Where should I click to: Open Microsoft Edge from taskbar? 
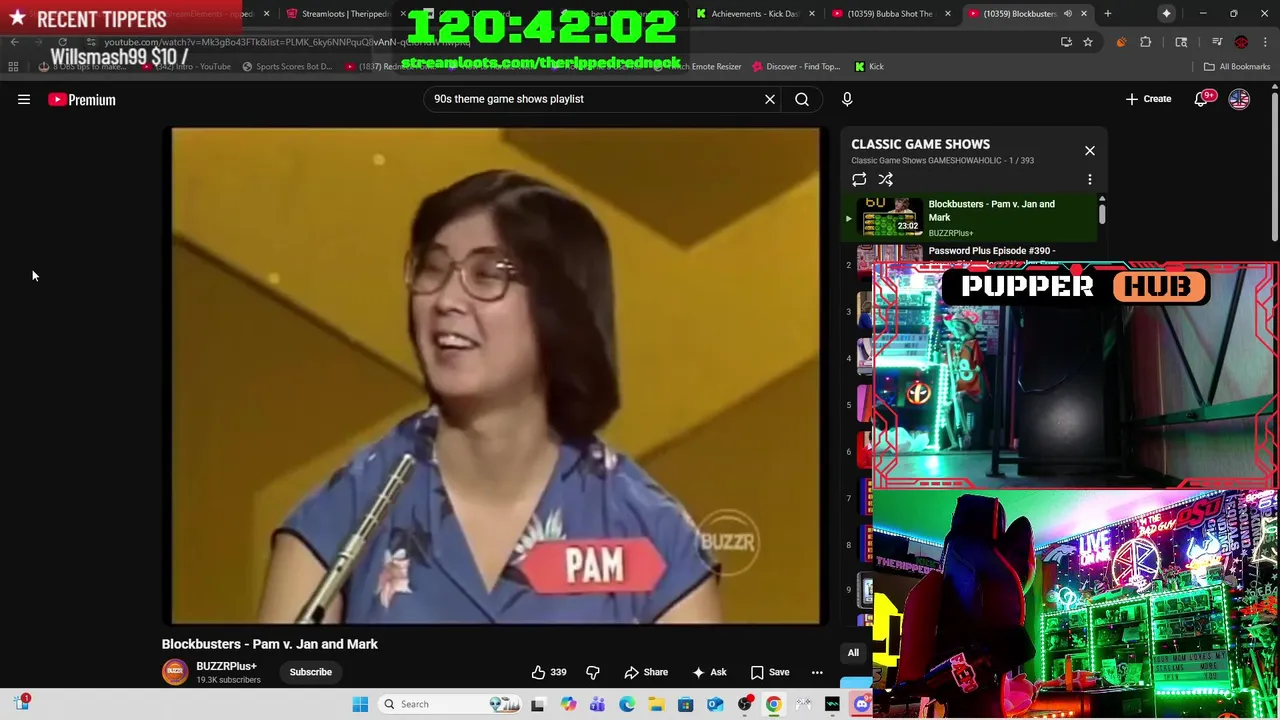click(x=627, y=704)
